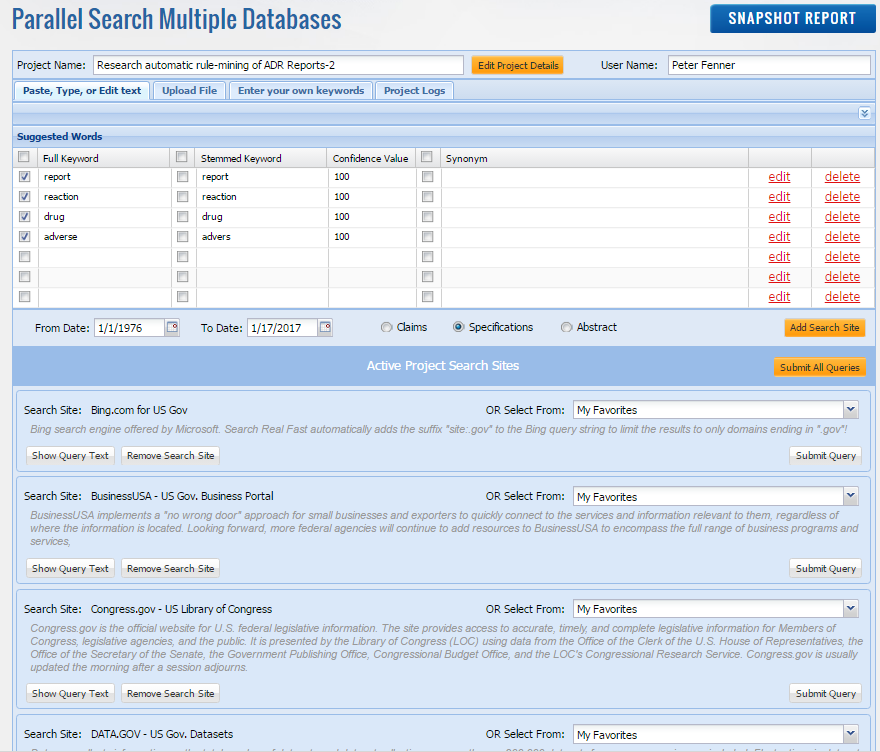Select the Specifications radio button
Screen dimensions: 880x752
(459, 327)
